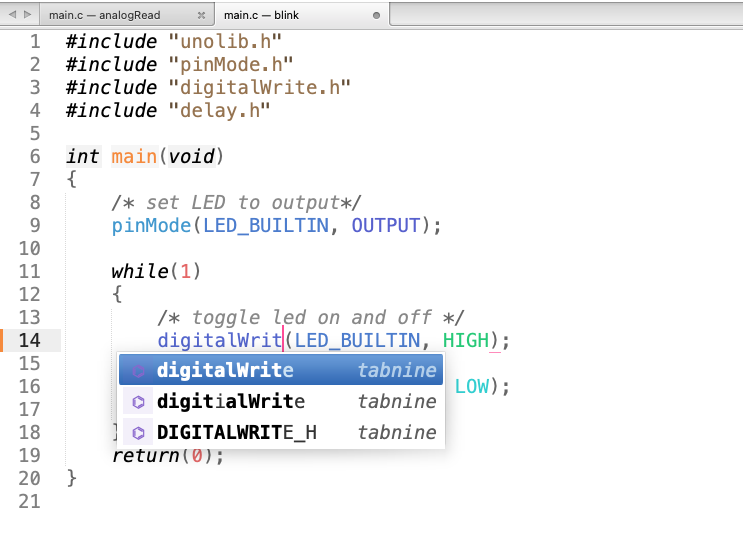Click the OUTPUT constant on line 9

pyautogui.click(x=386, y=226)
